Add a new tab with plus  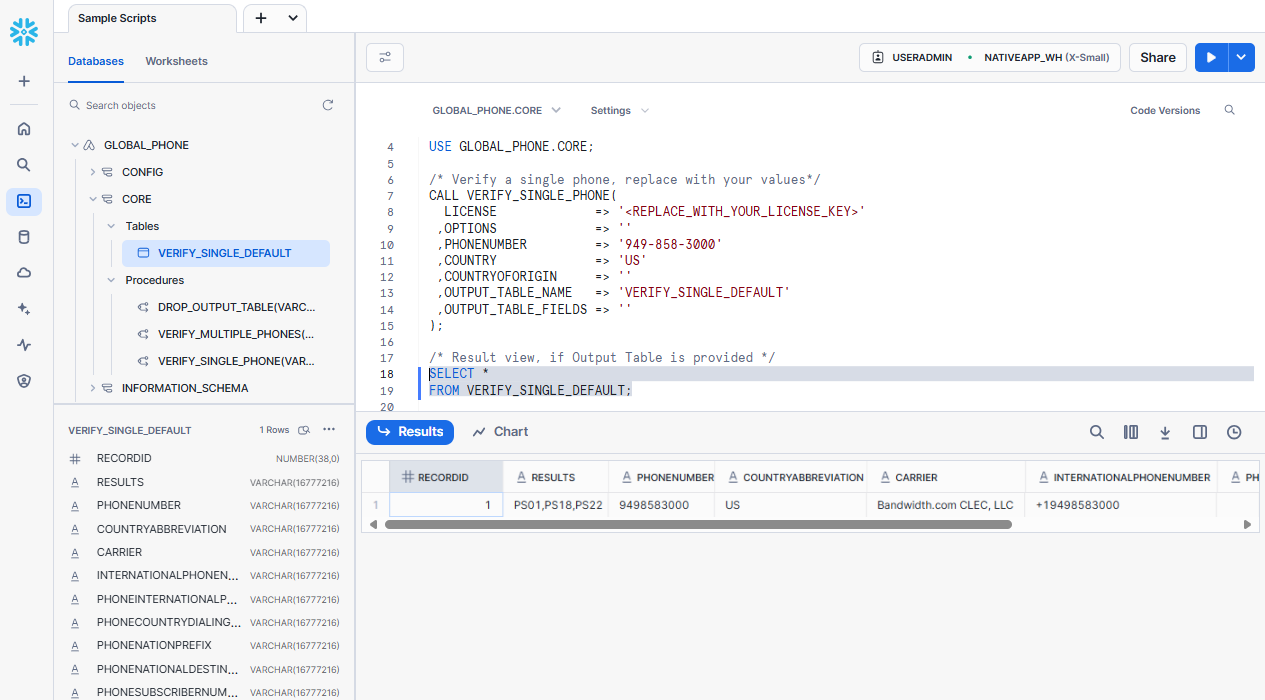pyautogui.click(x=261, y=18)
